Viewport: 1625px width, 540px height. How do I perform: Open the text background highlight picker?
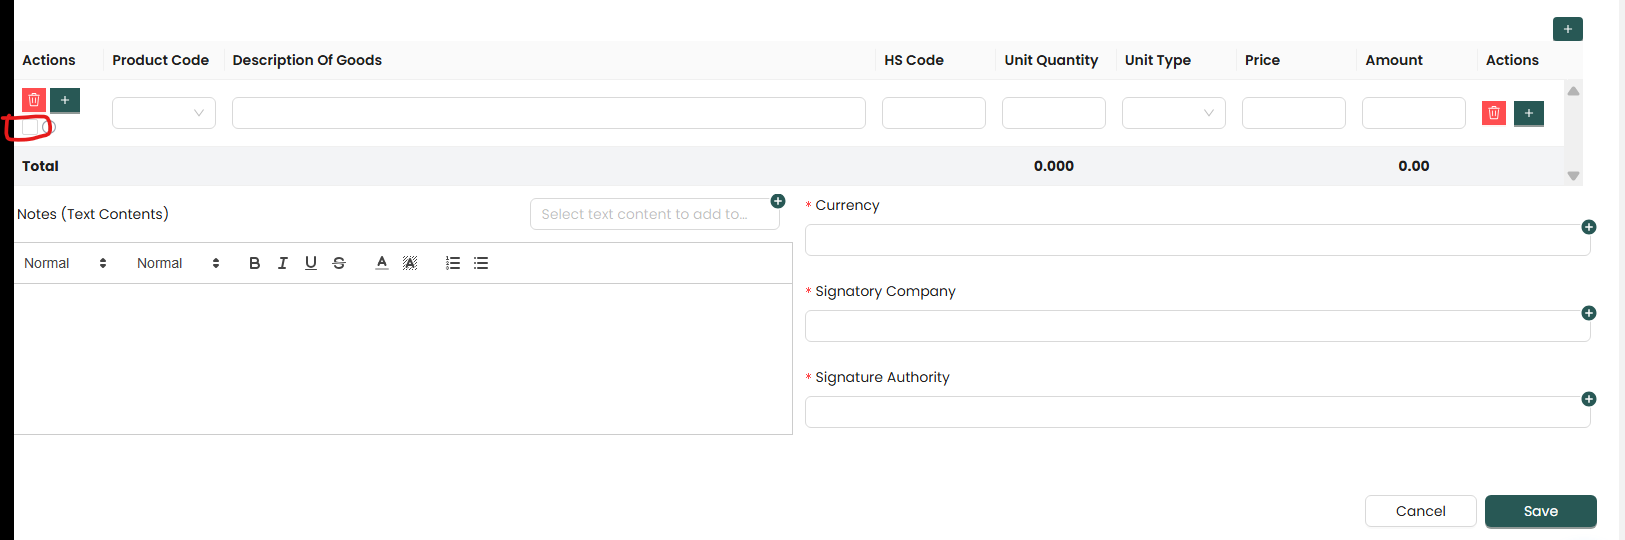pyautogui.click(x=410, y=263)
